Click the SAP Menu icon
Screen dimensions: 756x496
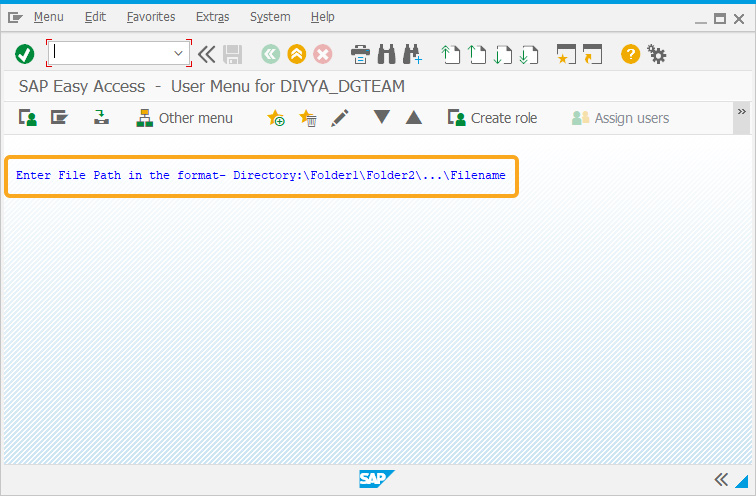[x=59, y=118]
